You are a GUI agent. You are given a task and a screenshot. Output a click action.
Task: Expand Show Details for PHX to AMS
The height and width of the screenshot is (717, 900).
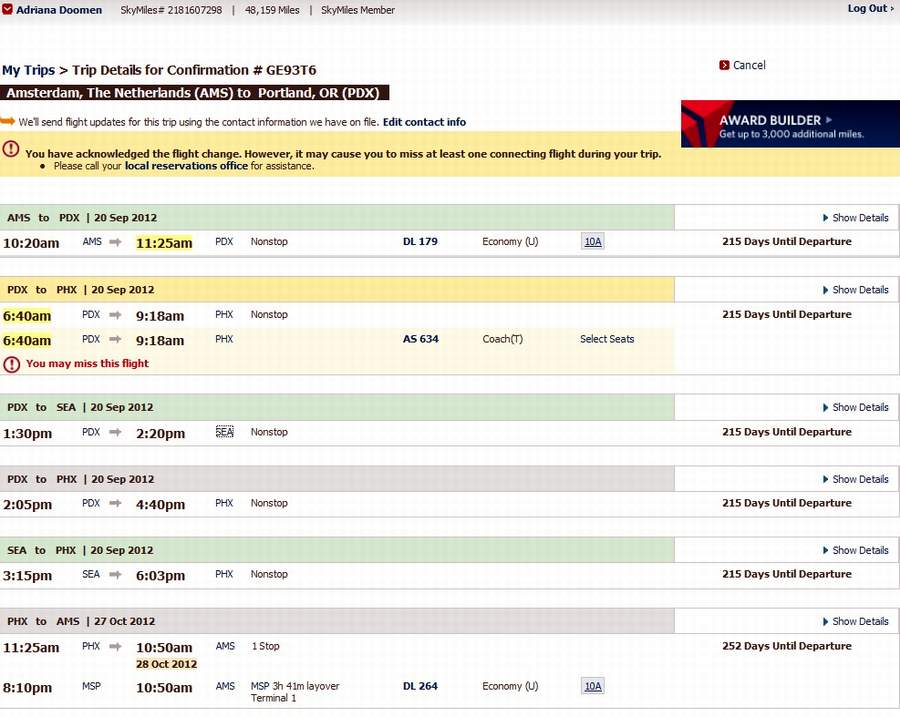855,622
